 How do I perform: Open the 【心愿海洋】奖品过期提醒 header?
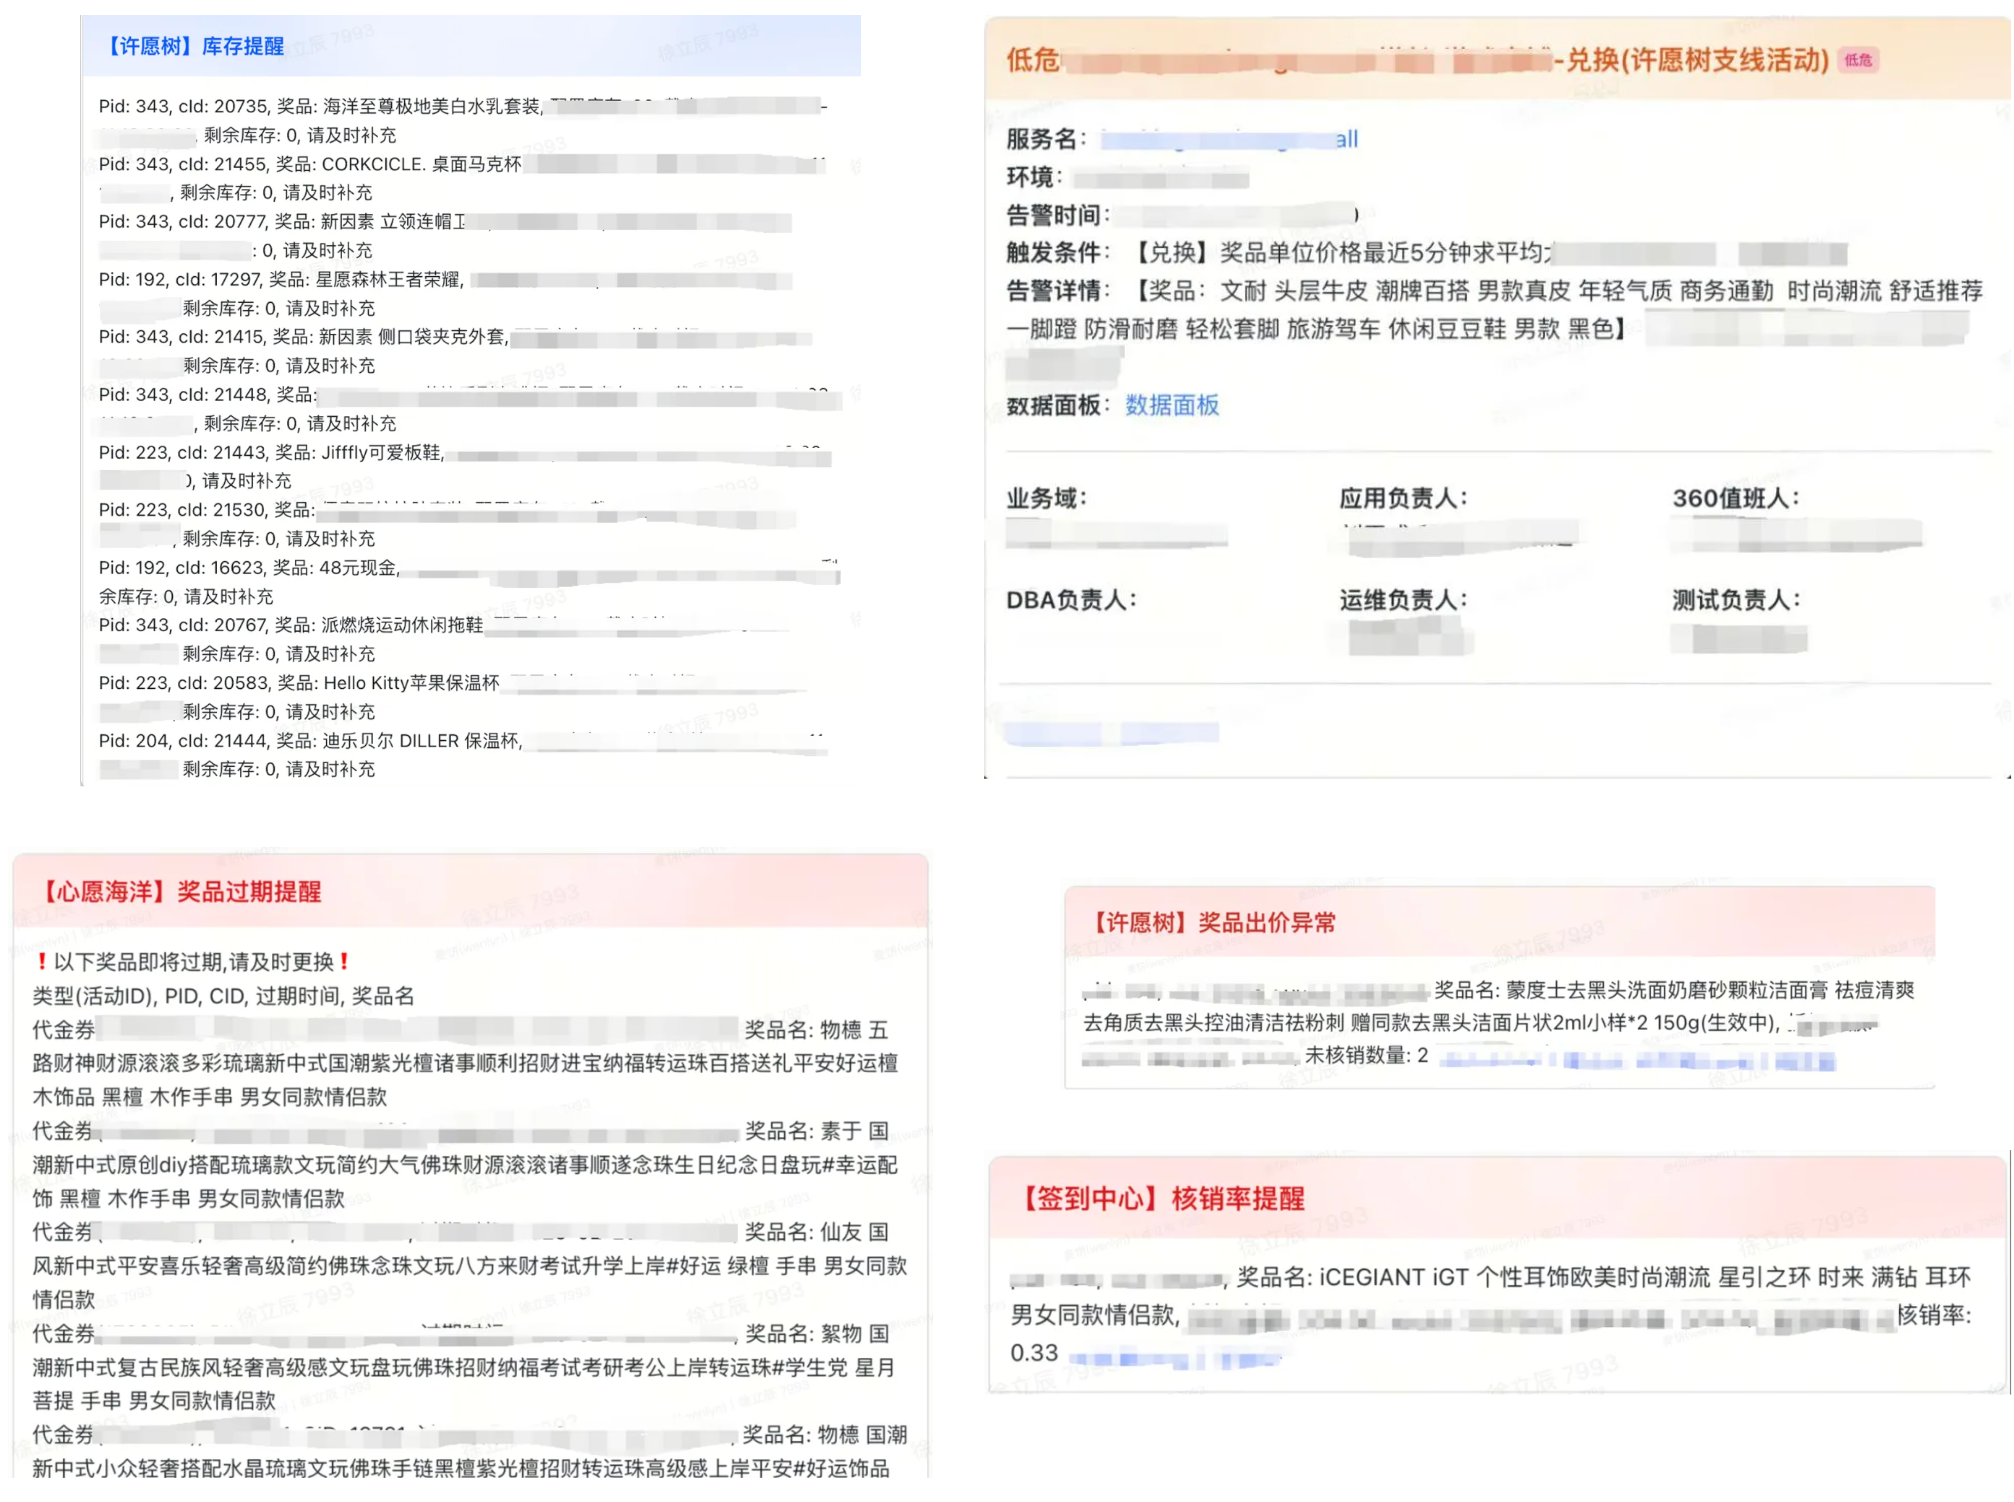click(181, 892)
